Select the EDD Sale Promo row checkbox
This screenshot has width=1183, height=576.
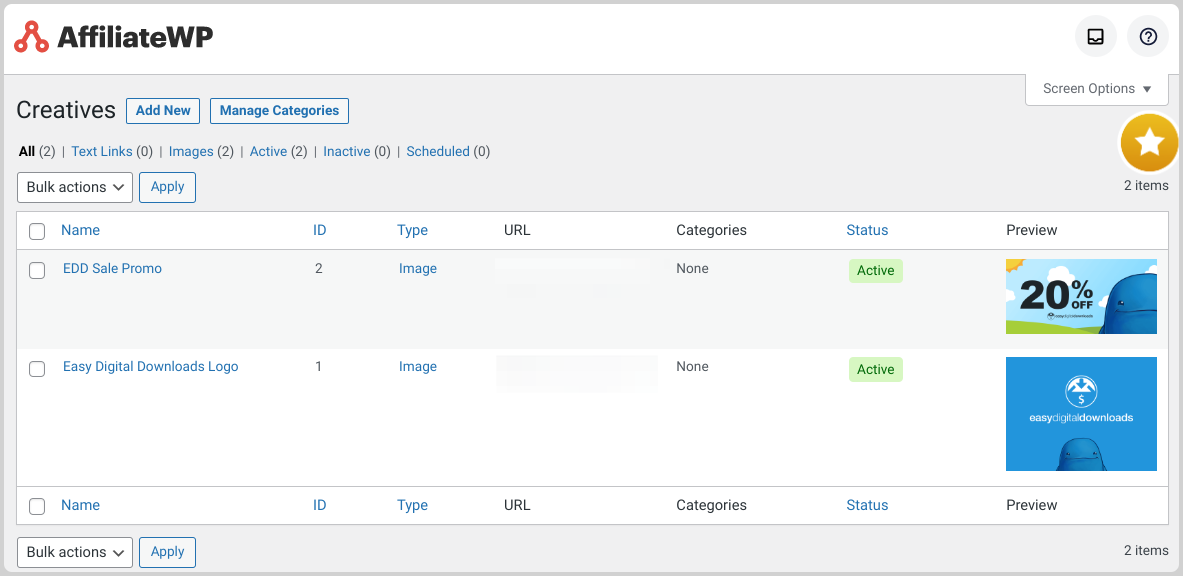pyautogui.click(x=37, y=270)
